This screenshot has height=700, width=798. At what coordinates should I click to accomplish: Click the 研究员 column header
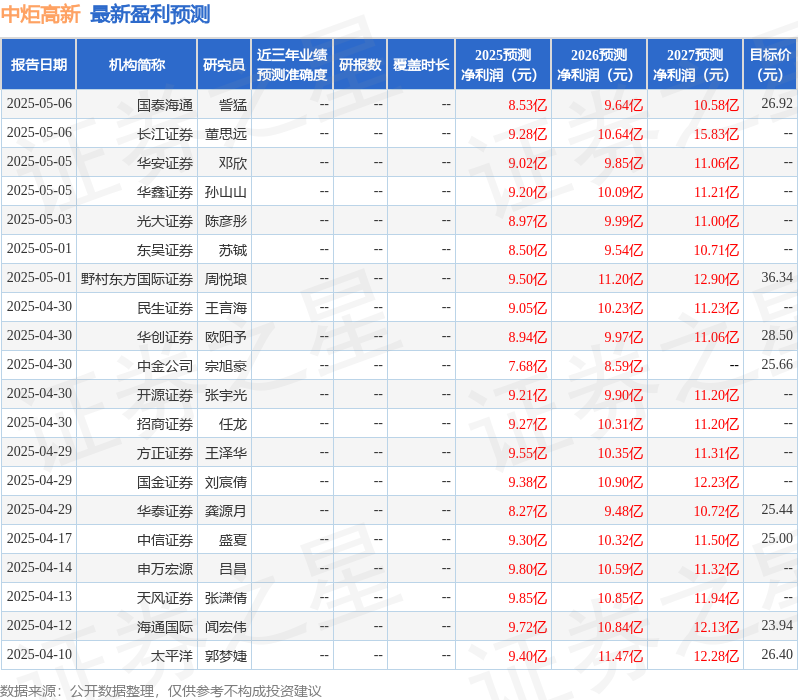tap(224, 64)
